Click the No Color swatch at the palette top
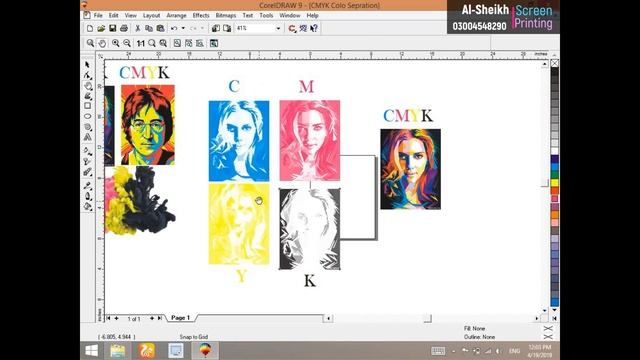 pos(555,63)
